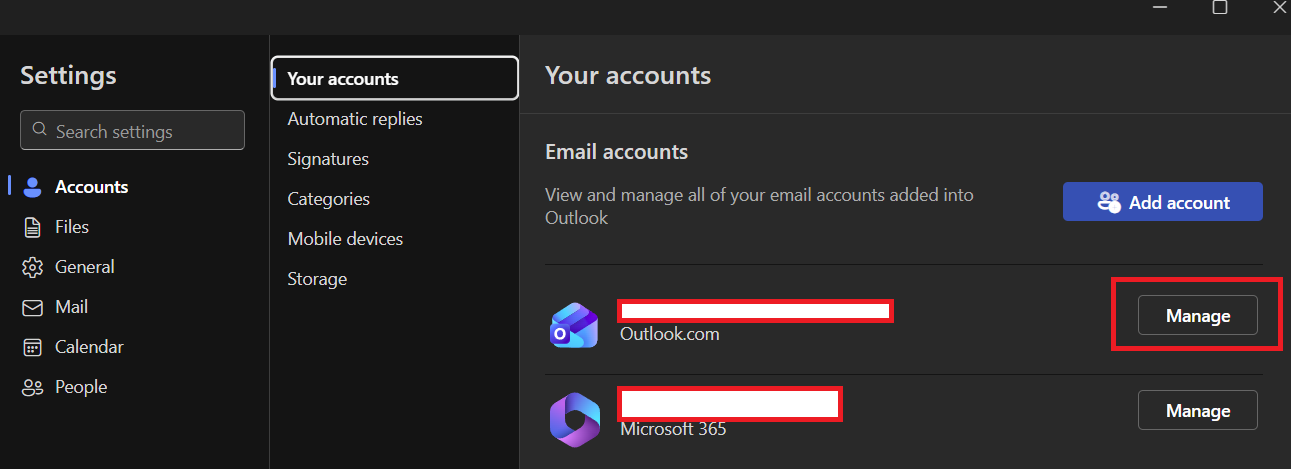Screen dimensions: 1291x469
Task: Click the Add account button
Action: point(1163,201)
